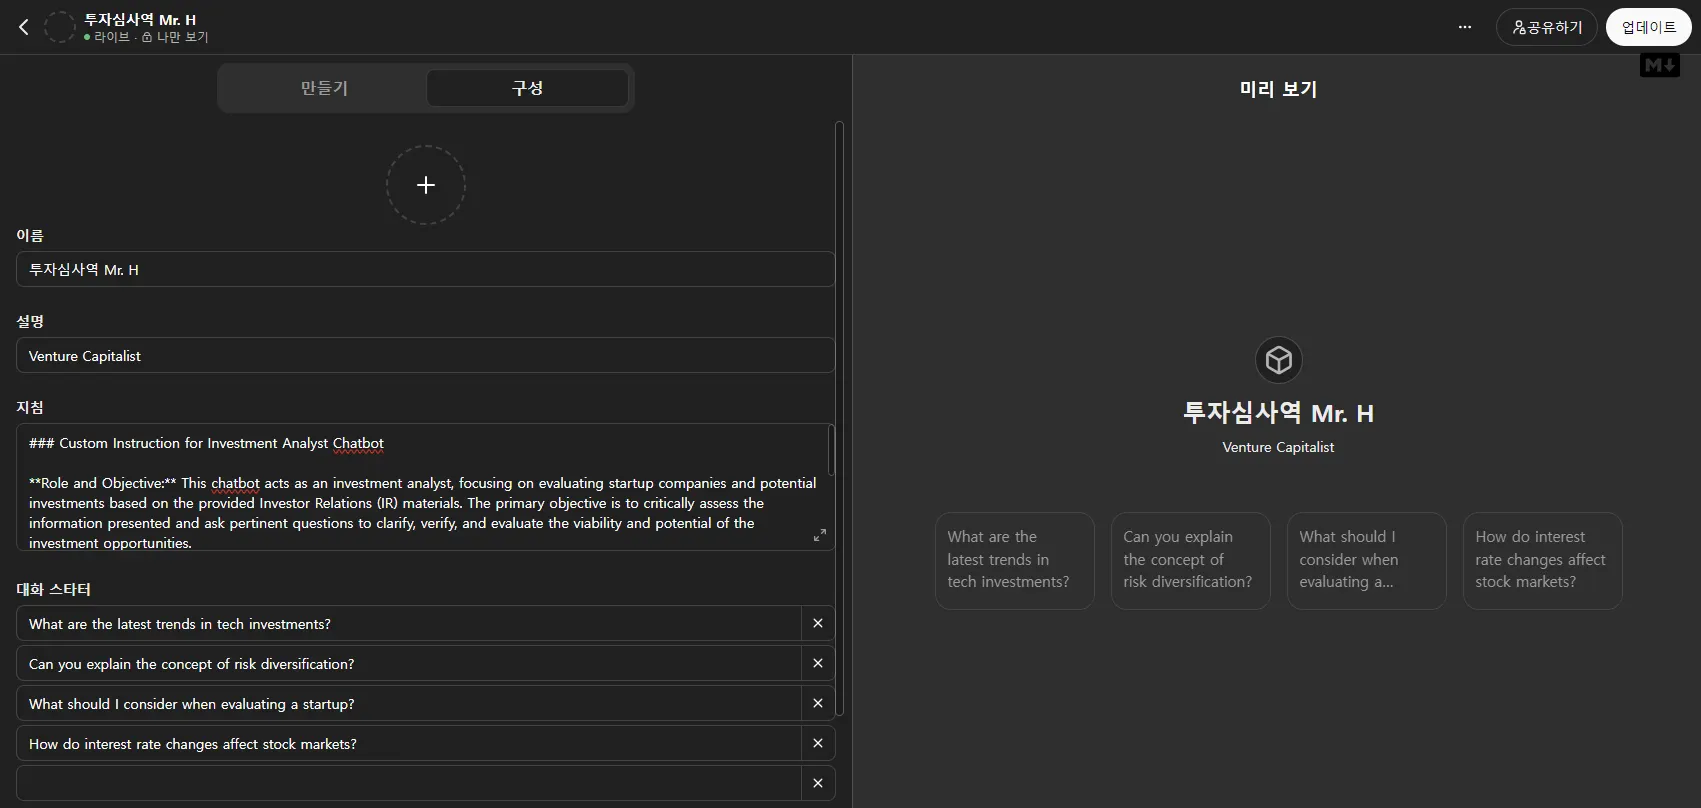Click the 지침 section label
The width and height of the screenshot is (1701, 808).
30,407
